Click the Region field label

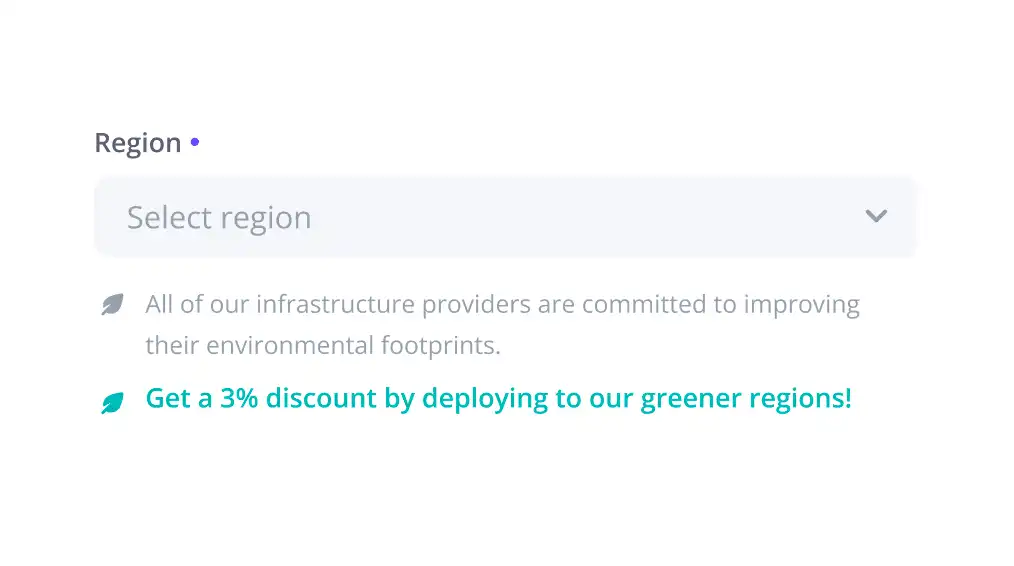138,144
